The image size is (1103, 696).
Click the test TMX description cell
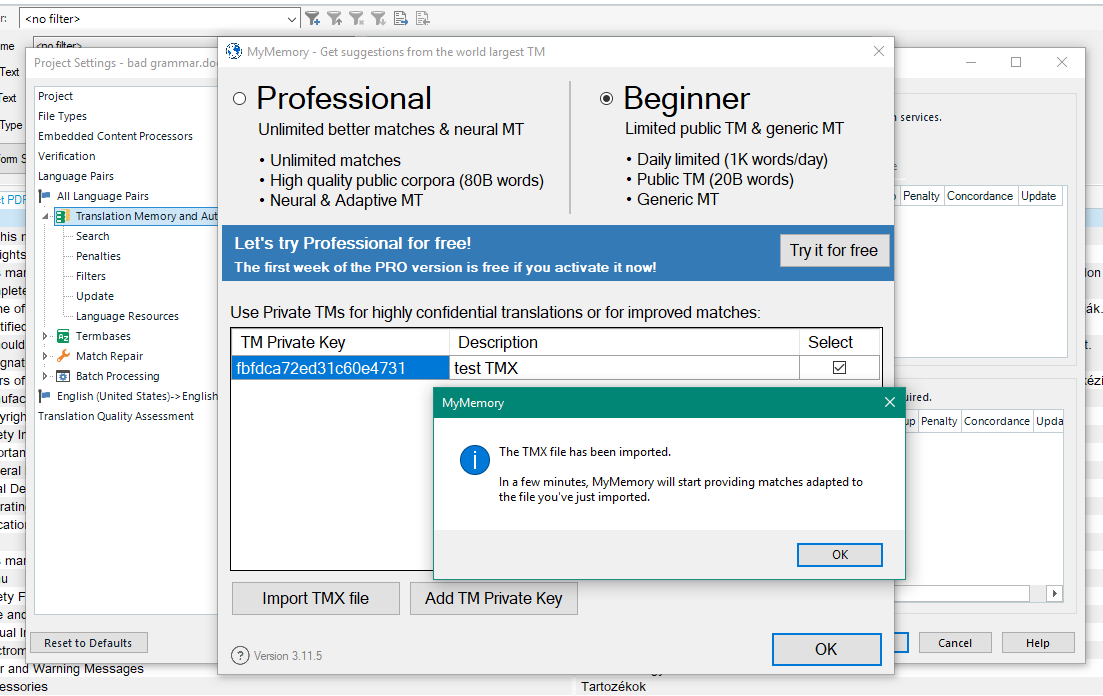[624, 368]
